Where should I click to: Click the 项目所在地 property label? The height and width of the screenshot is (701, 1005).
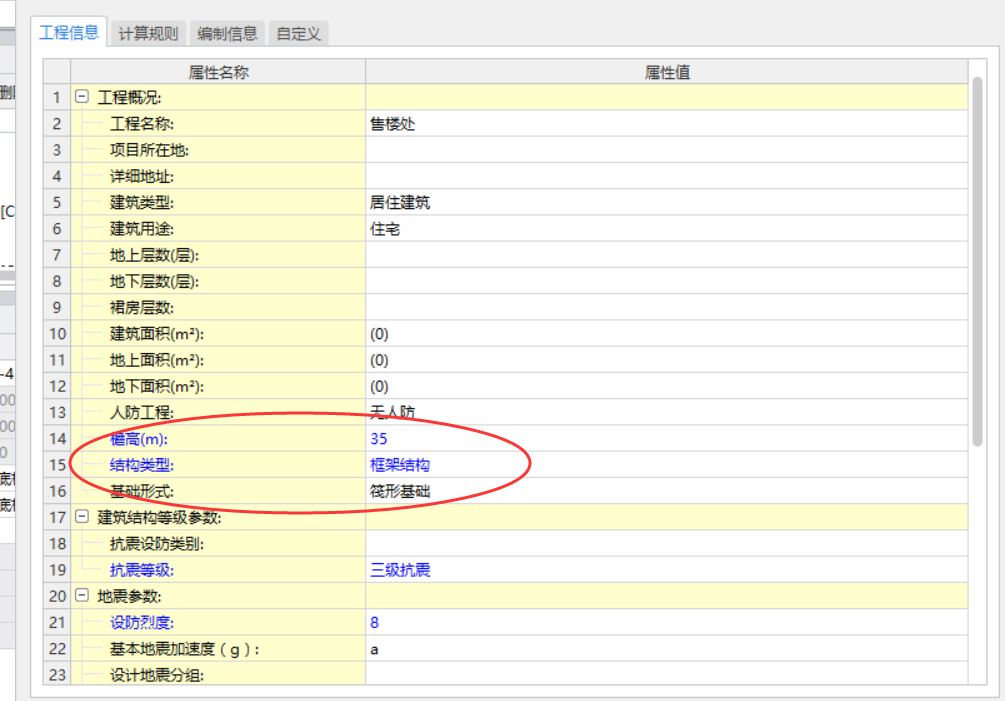pyautogui.click(x=149, y=150)
